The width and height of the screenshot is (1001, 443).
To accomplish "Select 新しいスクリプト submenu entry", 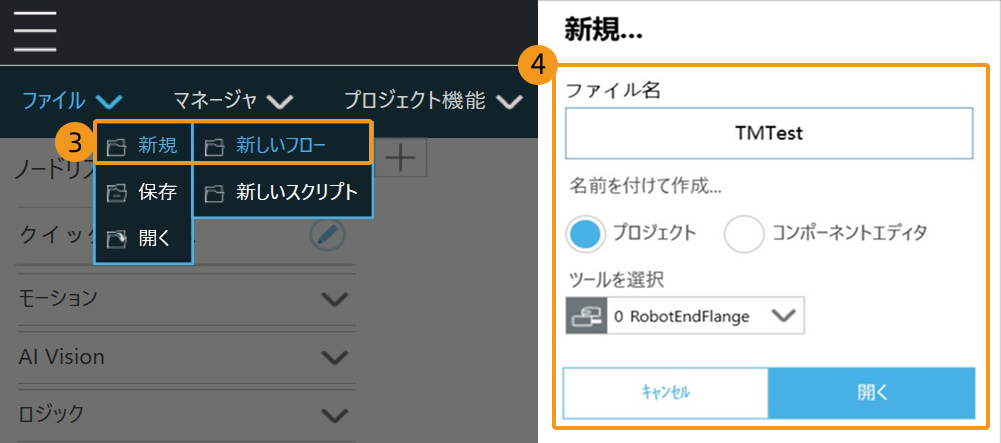I will [282, 192].
